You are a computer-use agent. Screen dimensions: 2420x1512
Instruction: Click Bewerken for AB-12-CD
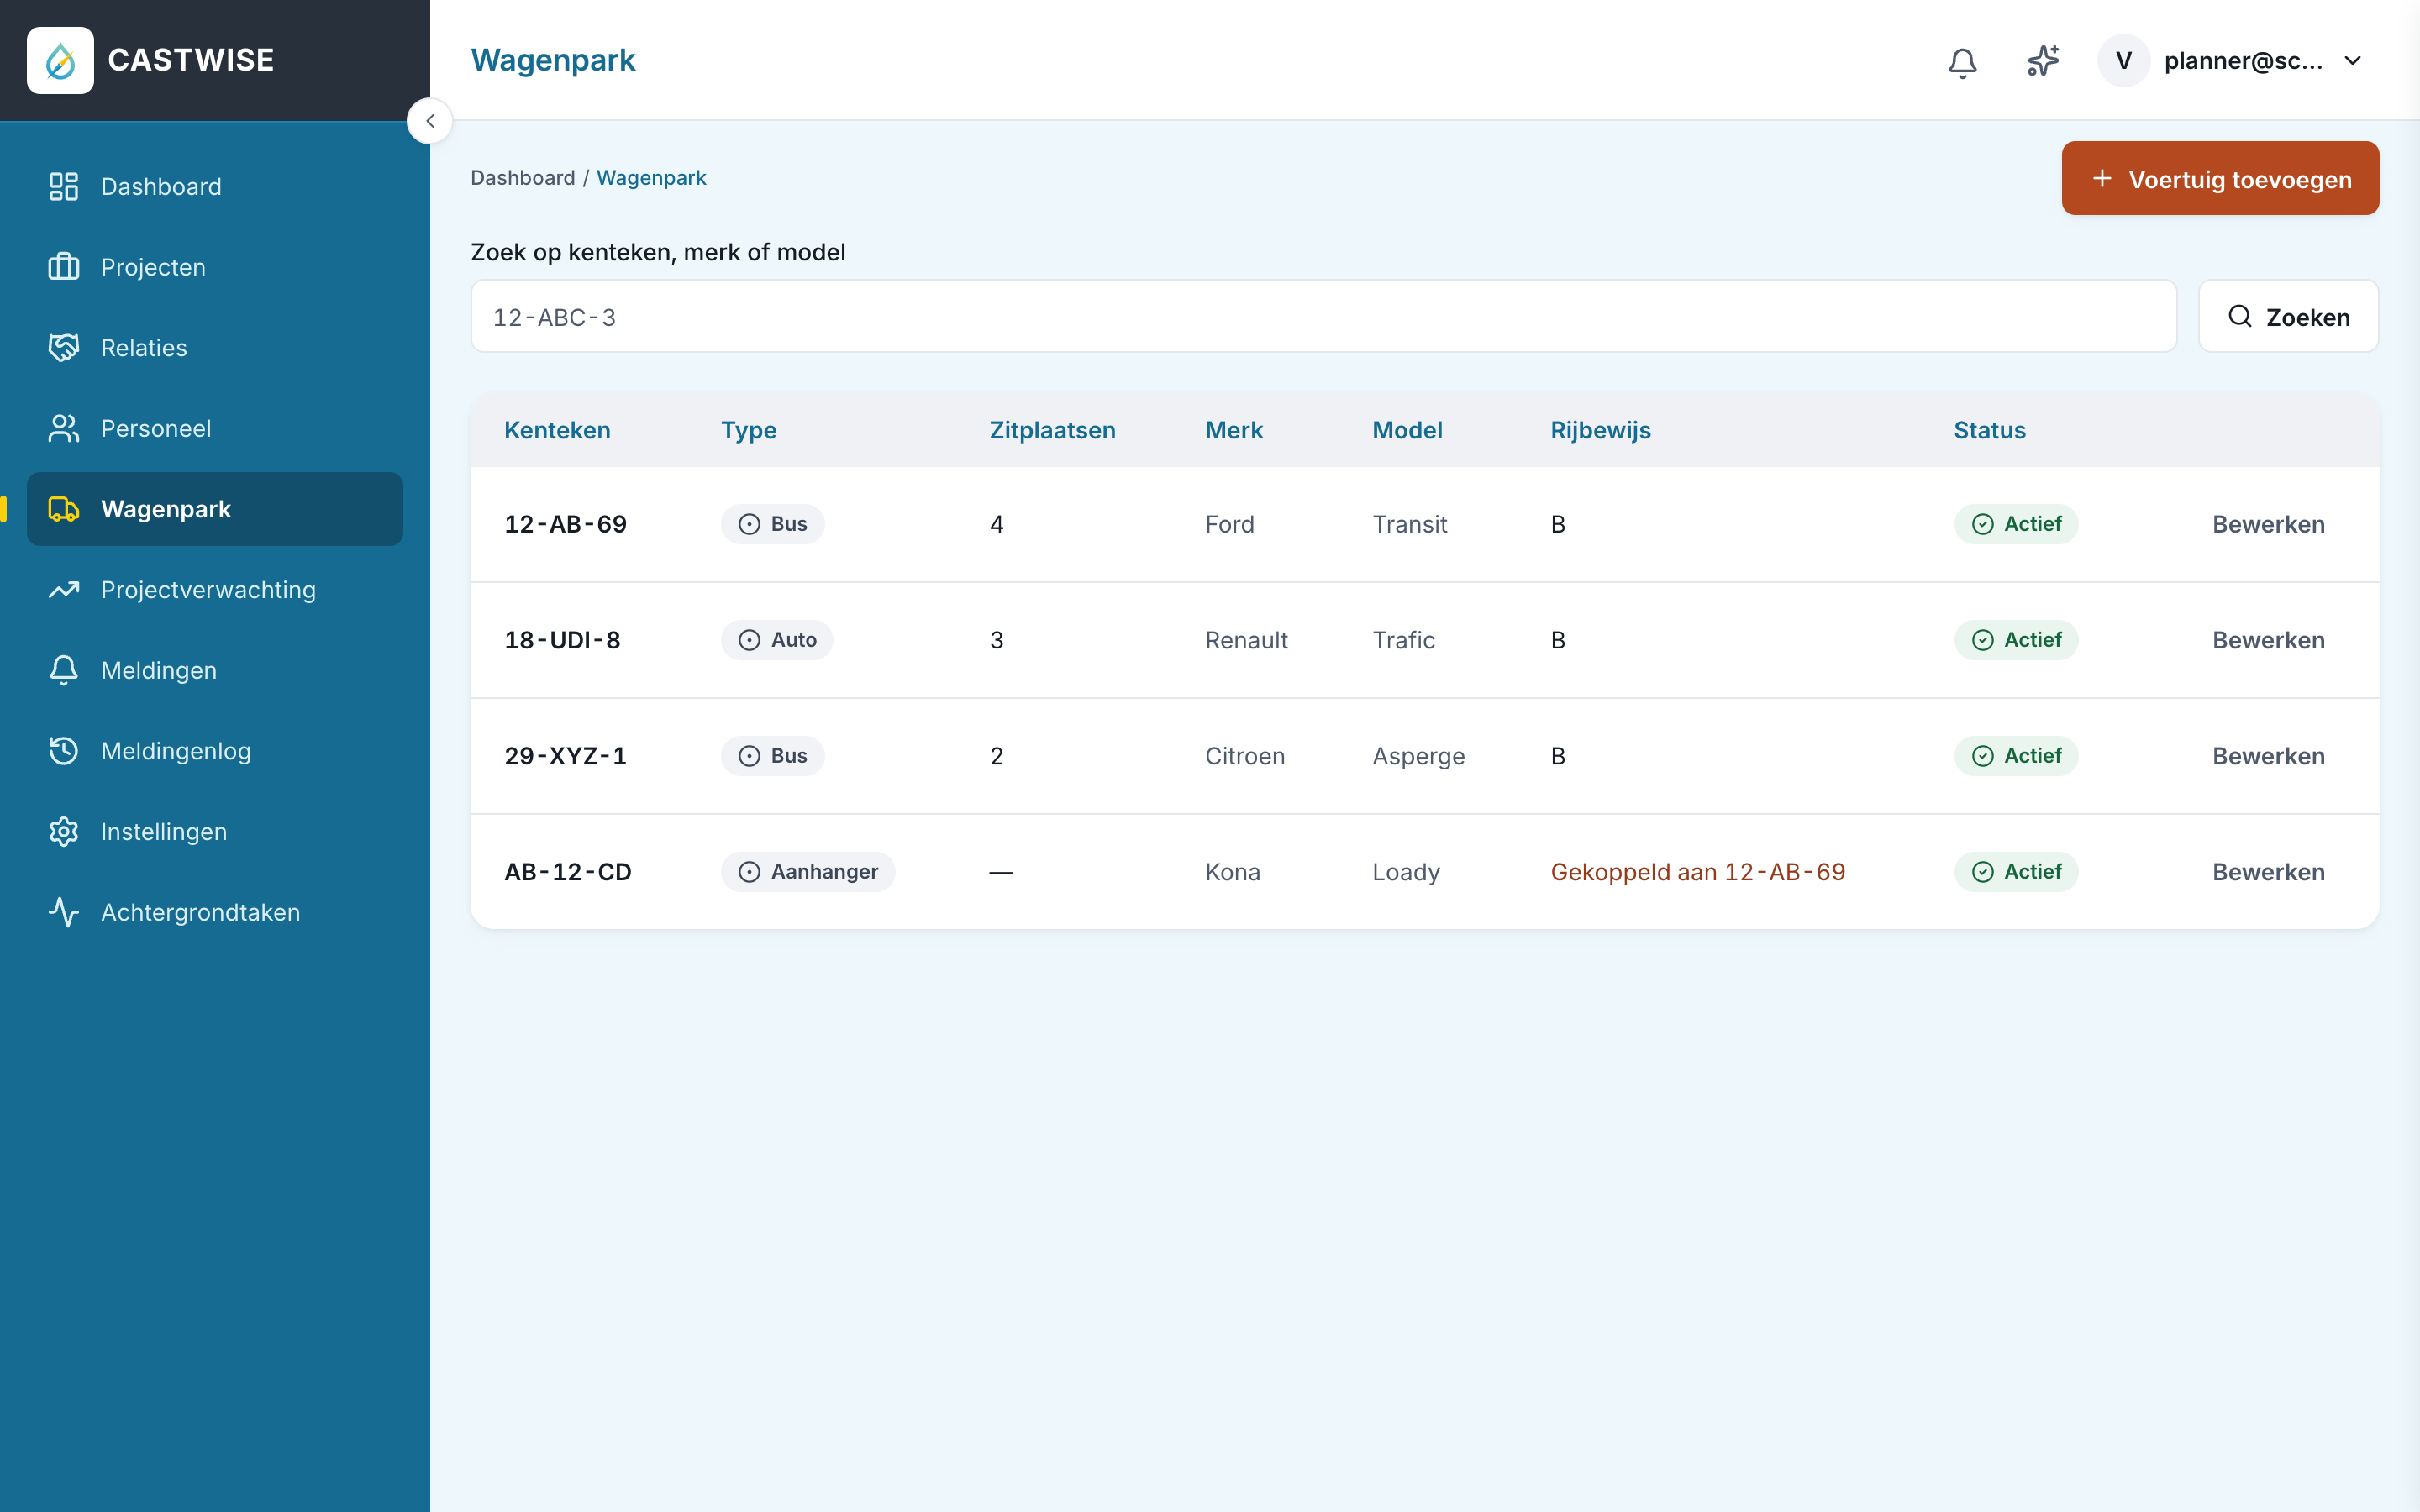(2268, 872)
